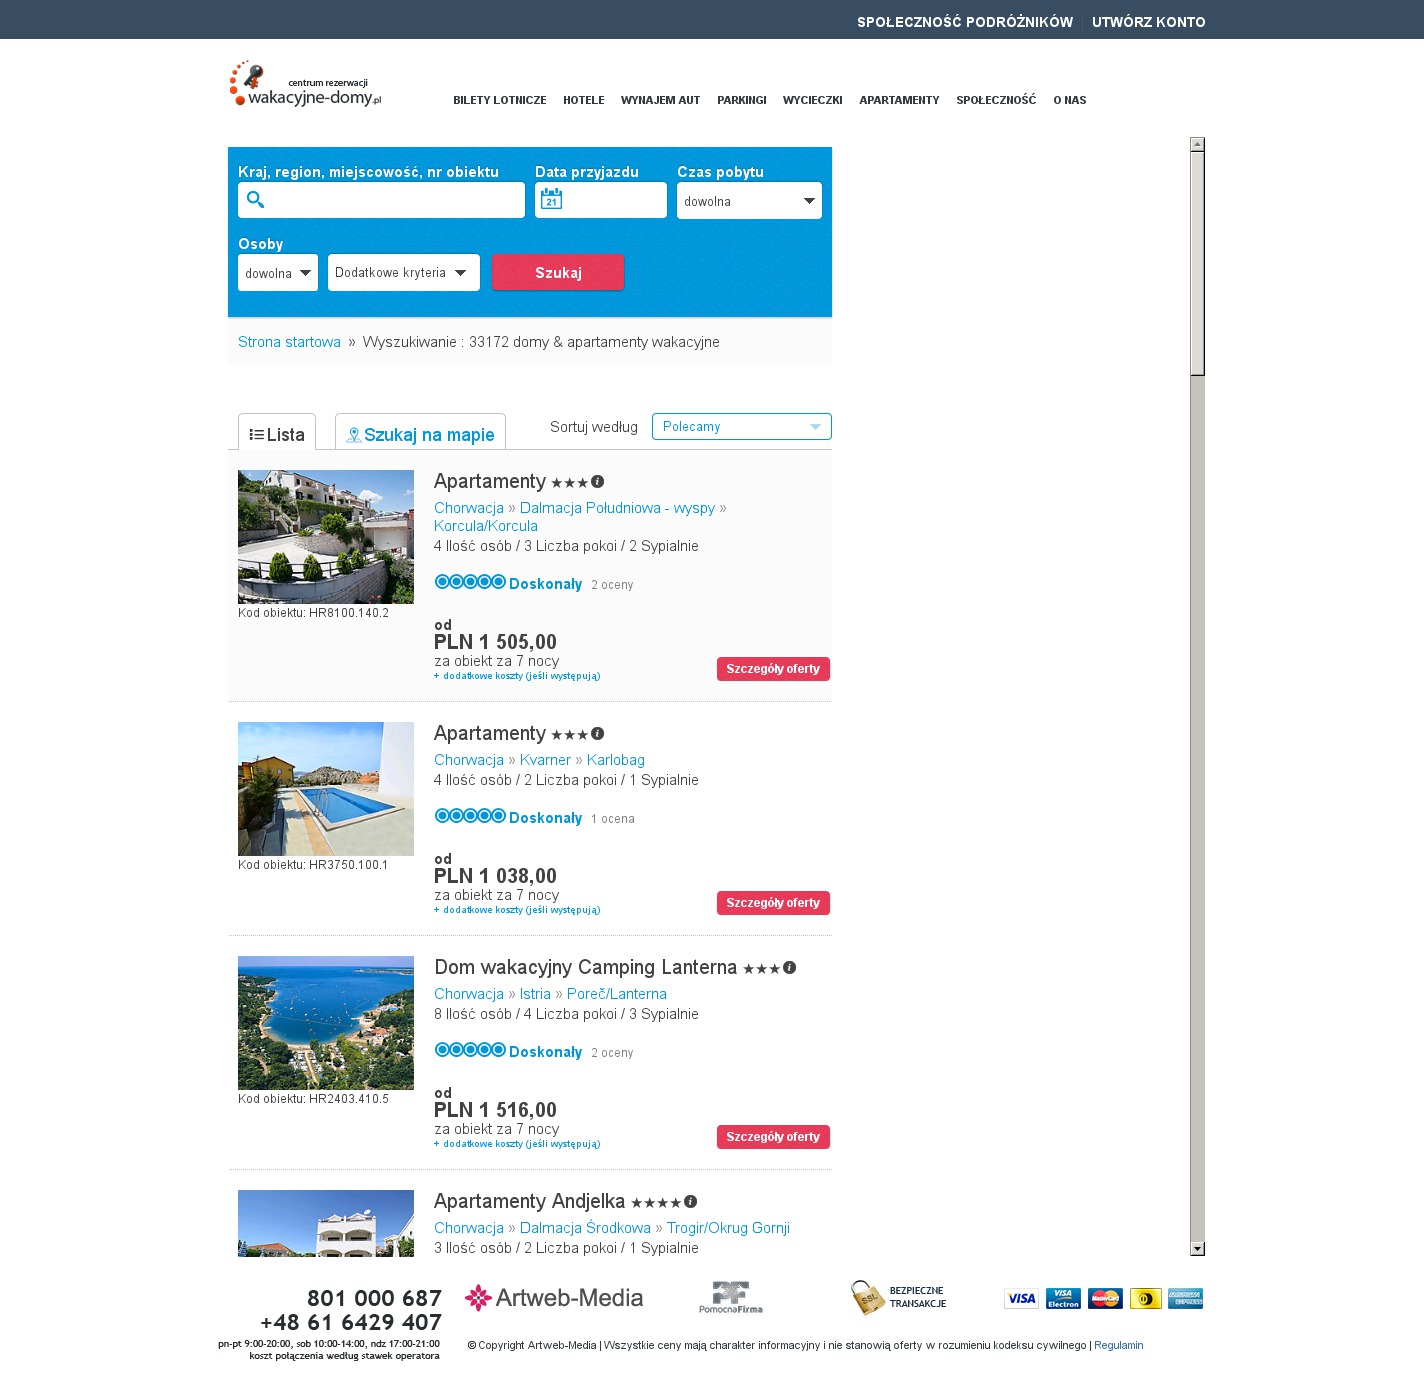Image resolution: width=1424 pixels, height=1392 pixels.
Task: Open Społeczność in the main menu
Action: [x=996, y=100]
